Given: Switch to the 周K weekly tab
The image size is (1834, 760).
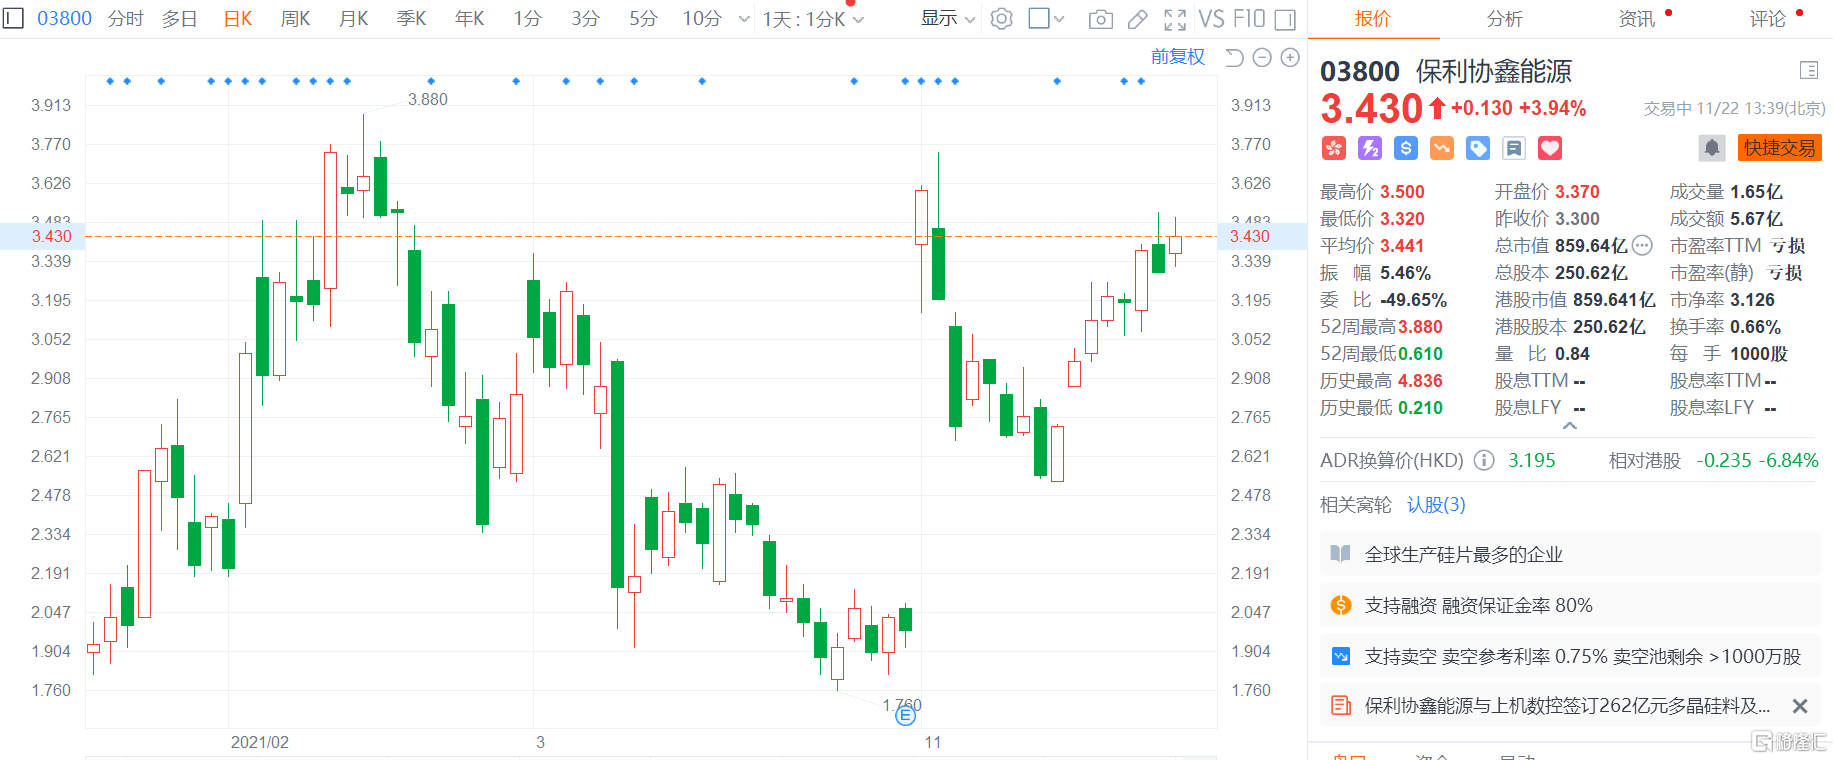Looking at the screenshot, I should point(295,19).
